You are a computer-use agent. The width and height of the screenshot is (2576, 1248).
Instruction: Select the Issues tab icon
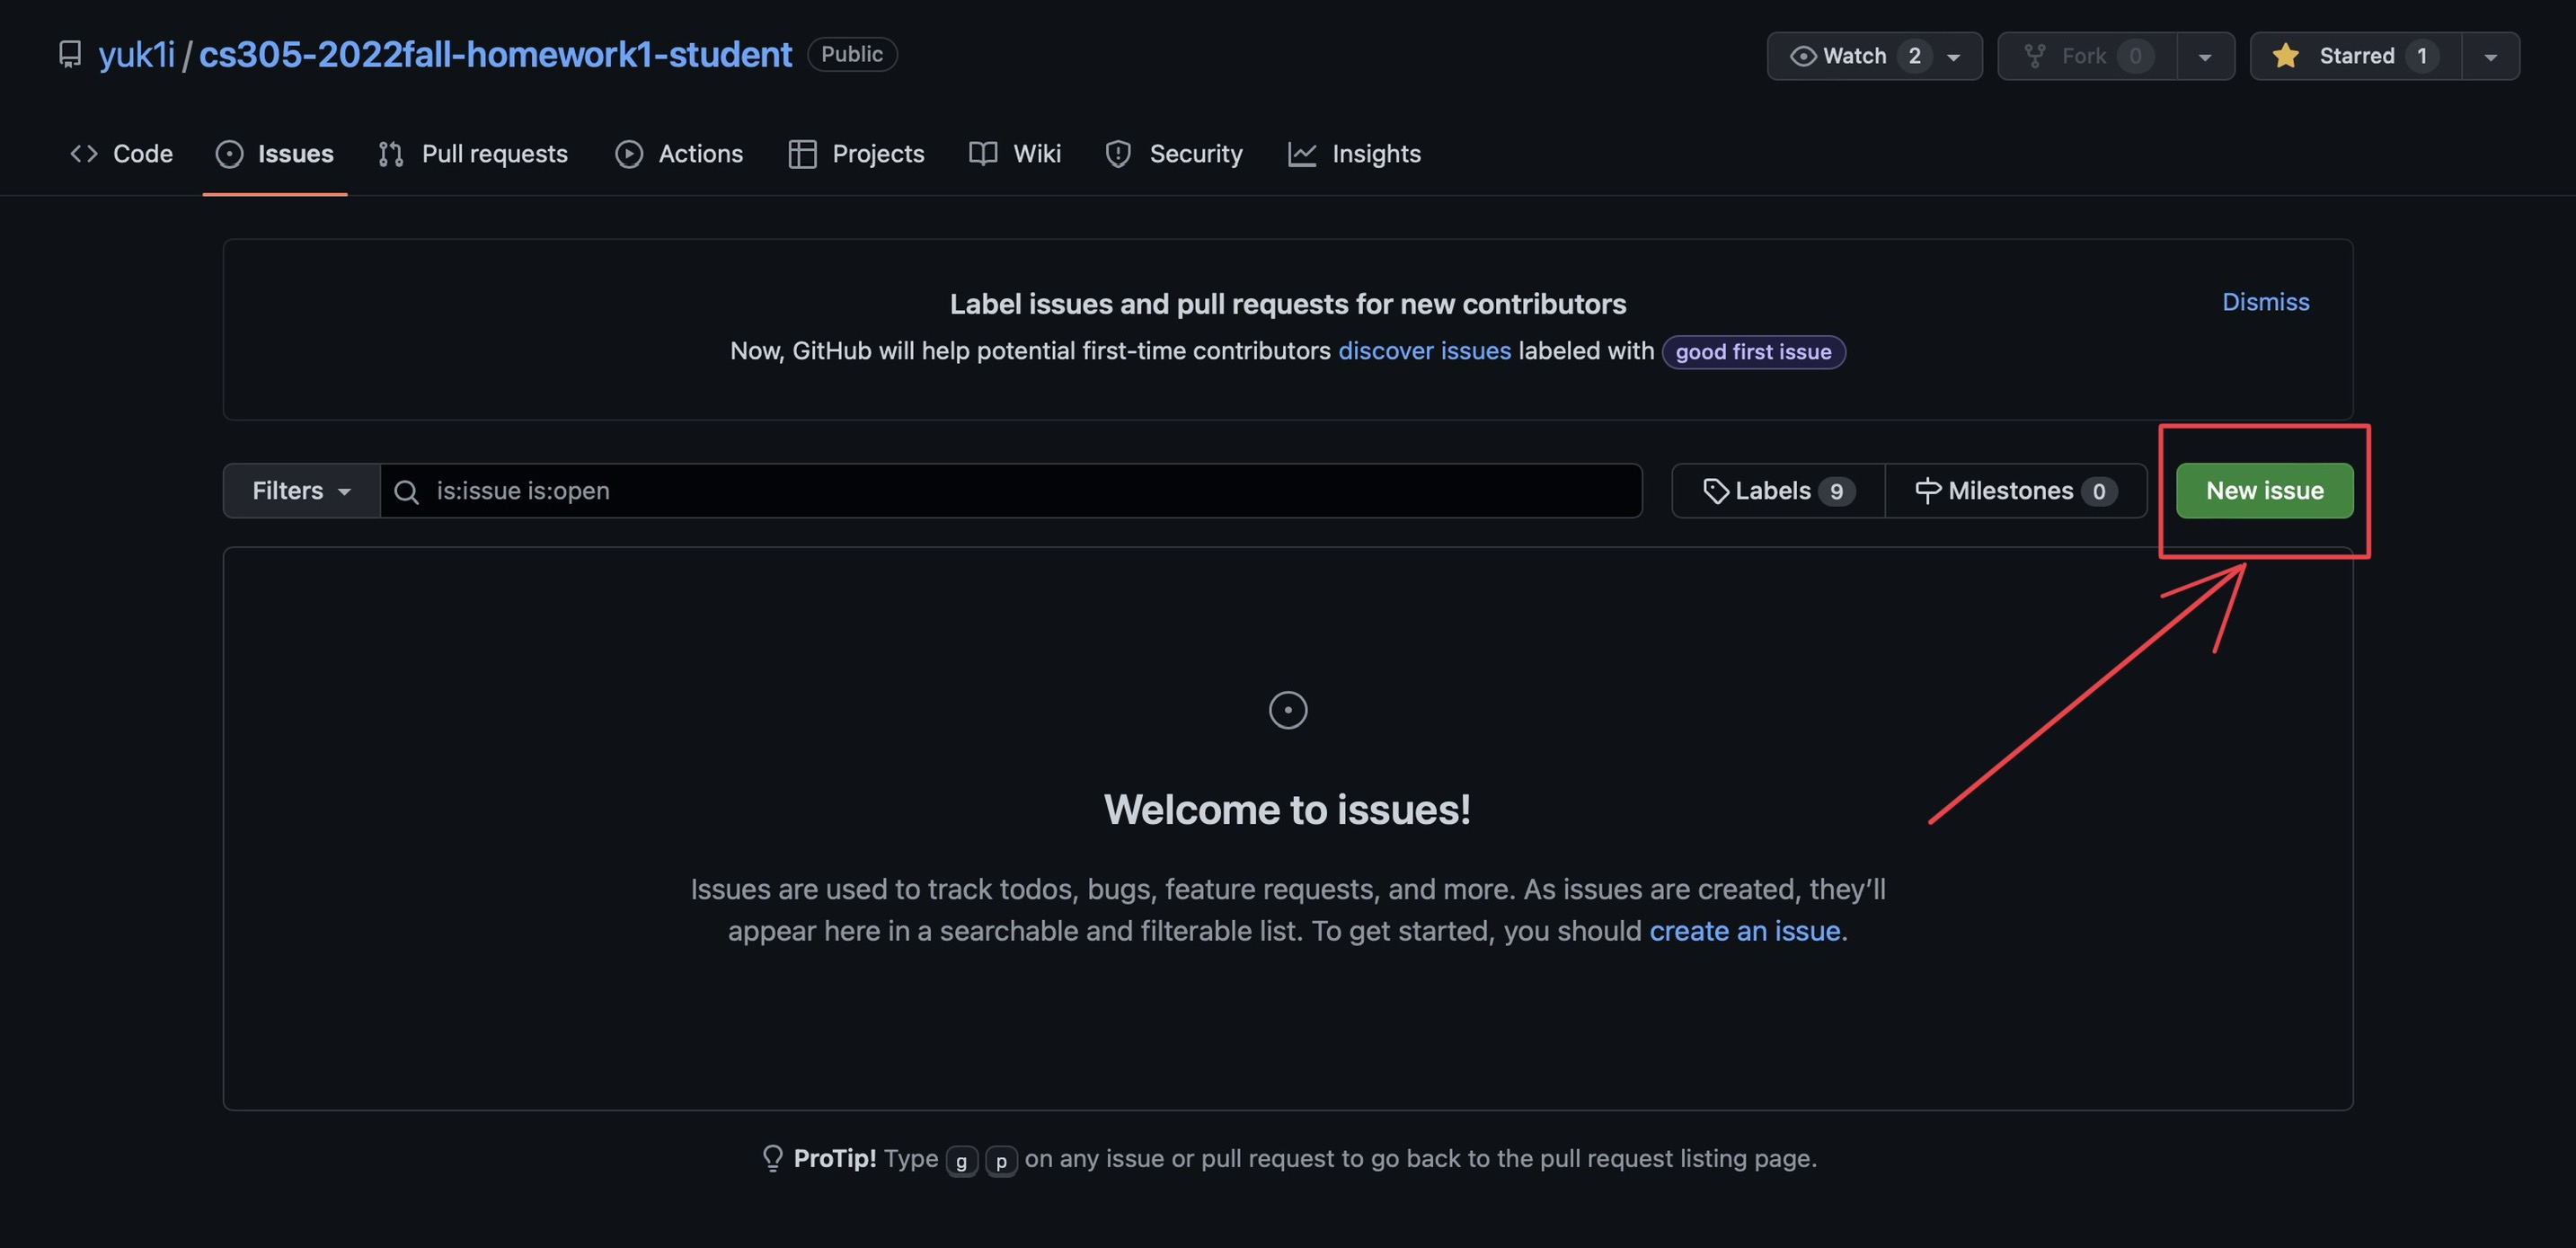[x=229, y=153]
